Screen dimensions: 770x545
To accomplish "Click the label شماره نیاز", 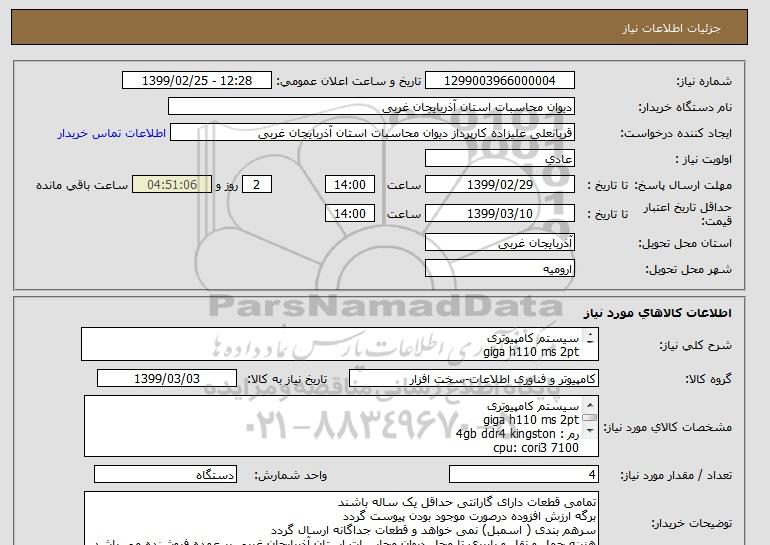I will (704, 82).
